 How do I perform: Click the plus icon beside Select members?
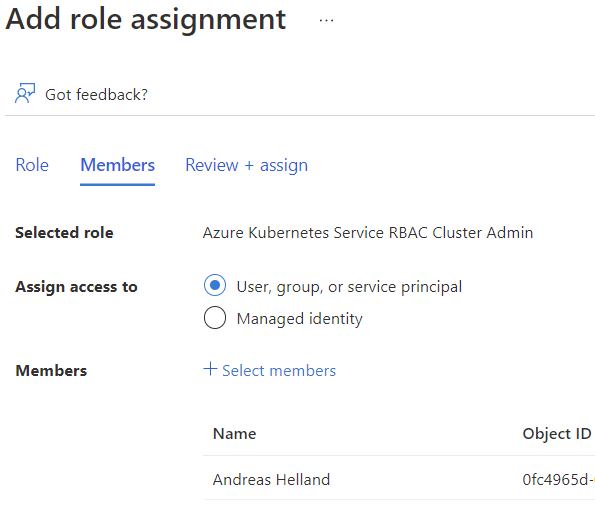pyautogui.click(x=210, y=369)
